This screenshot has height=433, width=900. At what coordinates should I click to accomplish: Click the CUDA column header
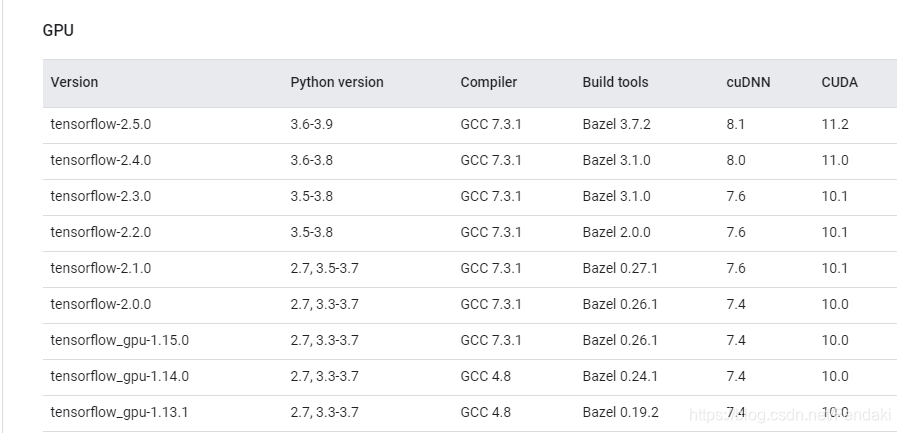tap(839, 82)
